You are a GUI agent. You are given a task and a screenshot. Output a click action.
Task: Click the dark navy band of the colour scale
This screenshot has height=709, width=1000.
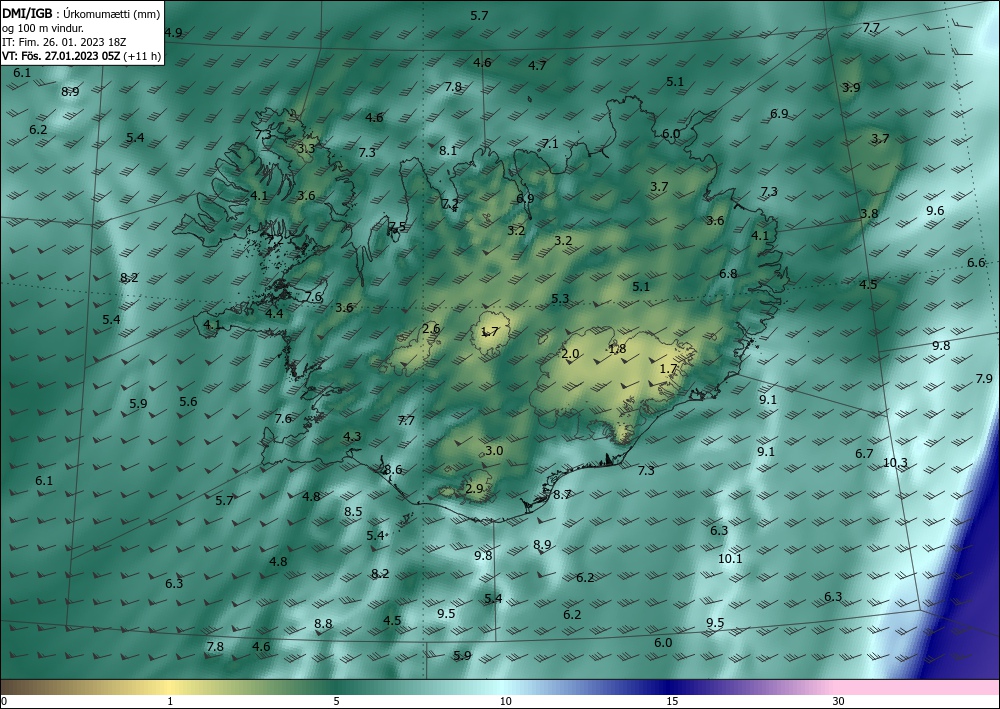[x=670, y=687]
